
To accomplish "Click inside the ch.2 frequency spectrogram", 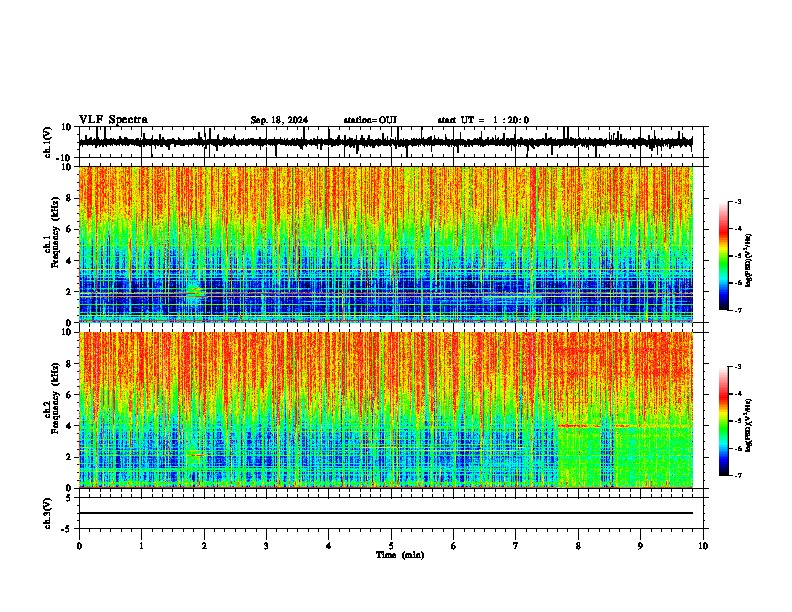I will [385, 410].
